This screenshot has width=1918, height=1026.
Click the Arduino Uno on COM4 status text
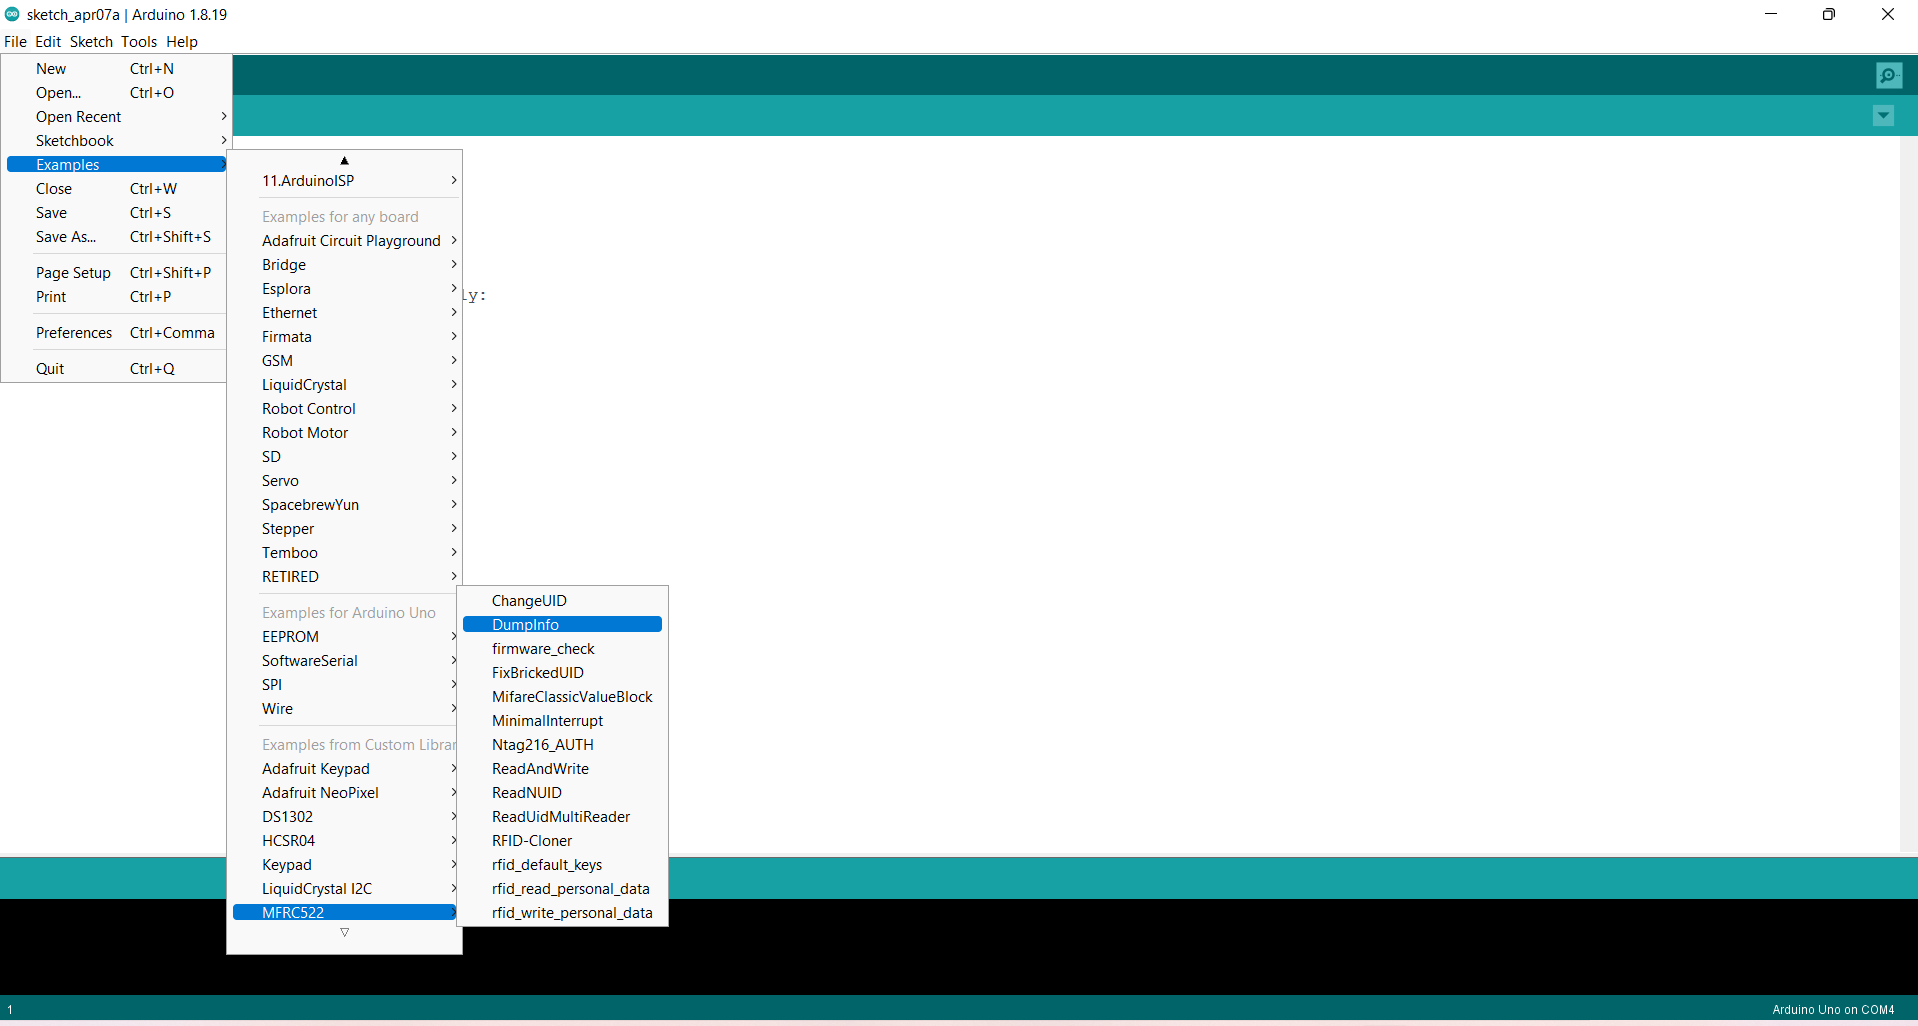(1832, 1009)
